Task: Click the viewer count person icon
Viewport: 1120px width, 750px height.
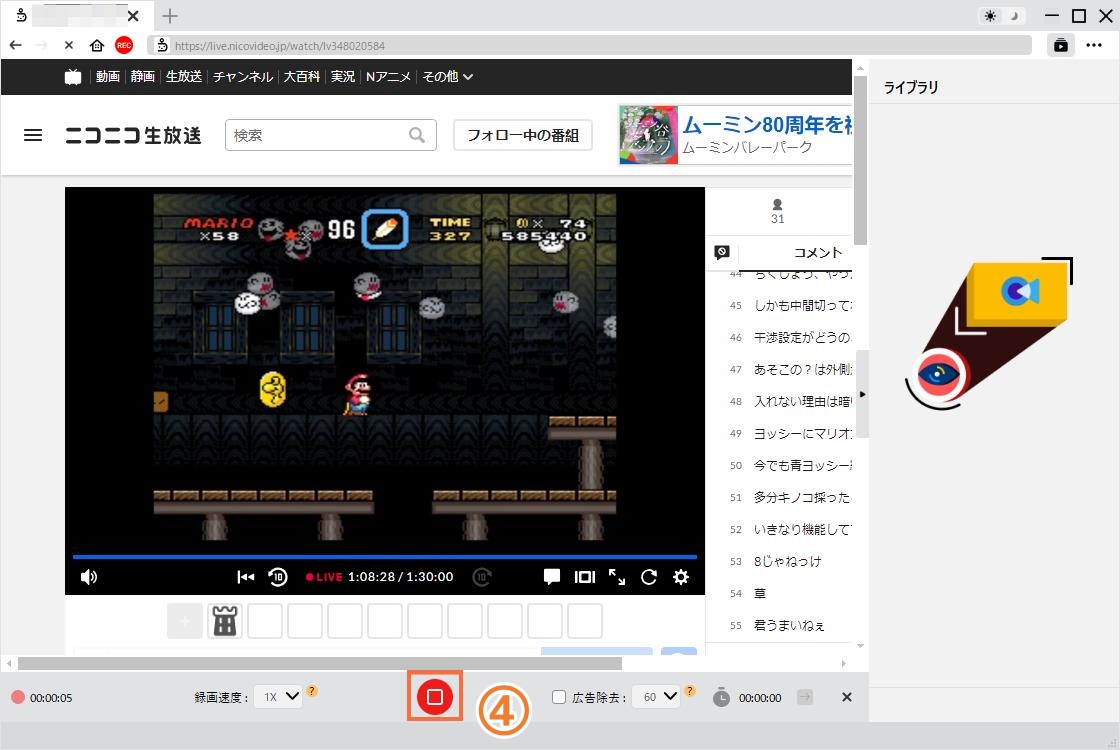Action: [x=778, y=205]
